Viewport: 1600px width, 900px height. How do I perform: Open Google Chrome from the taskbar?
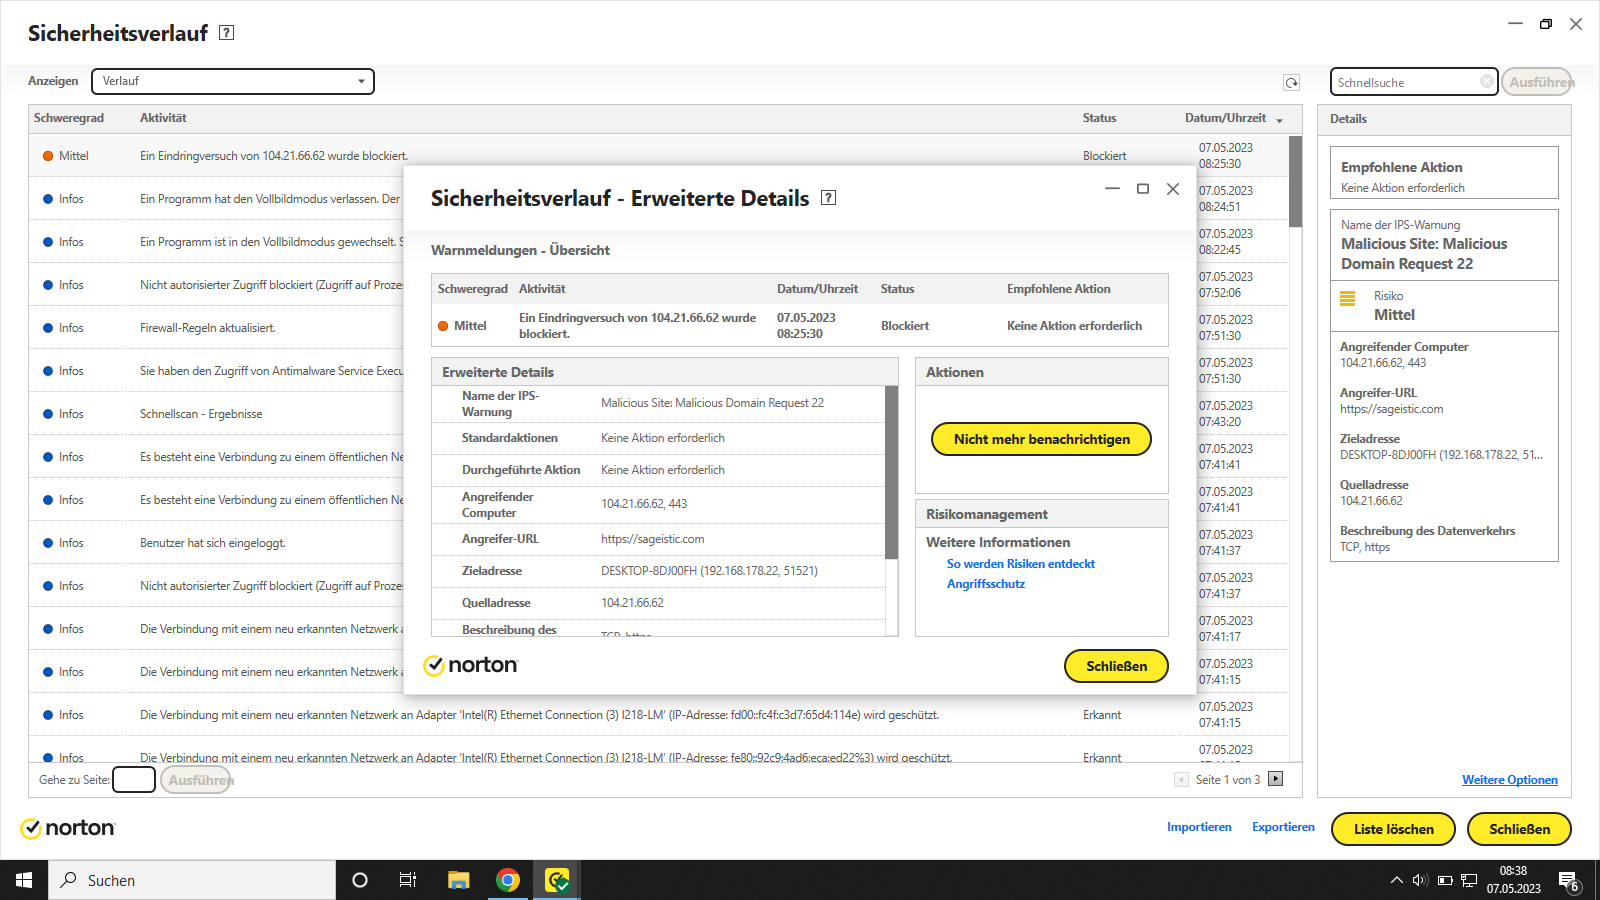(x=508, y=880)
